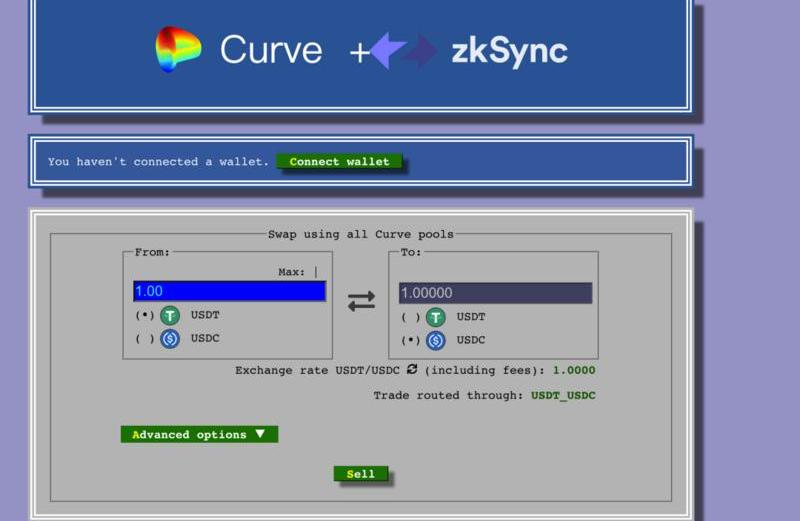Click the Sell button

[361, 474]
